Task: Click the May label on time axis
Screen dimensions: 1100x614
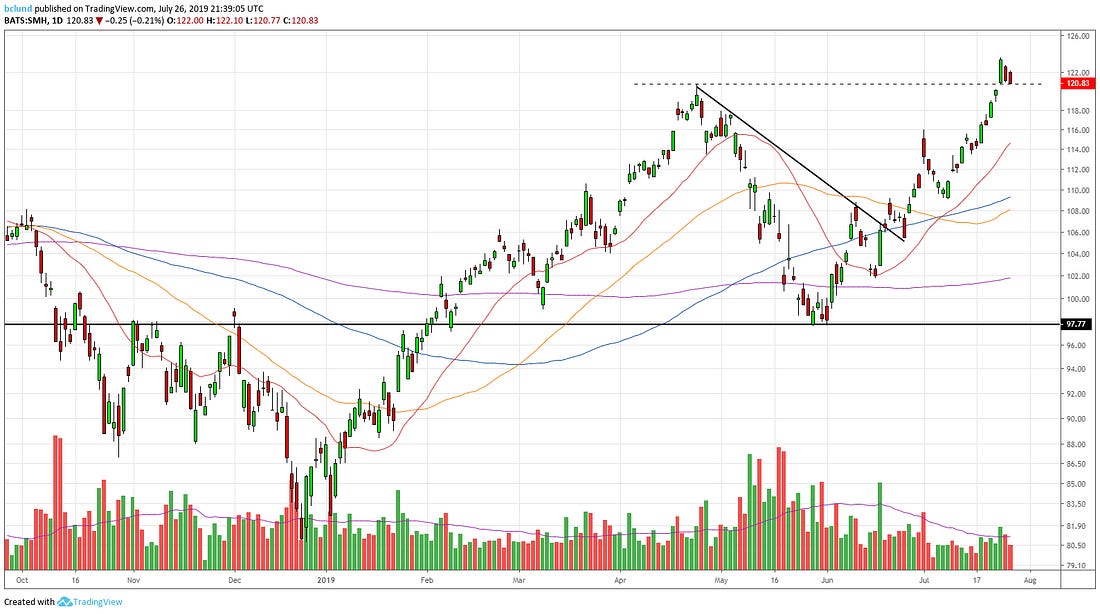Action: pos(722,579)
